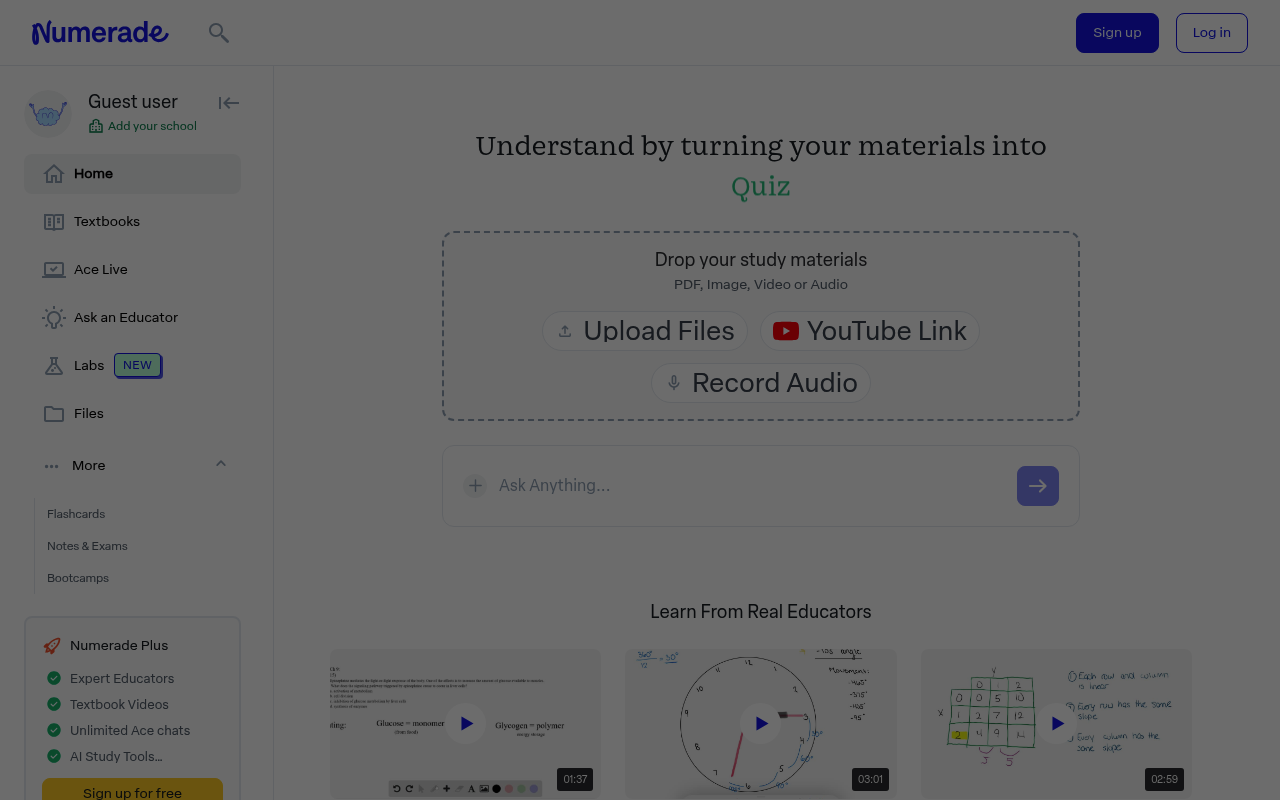Click YouTube Link button
The height and width of the screenshot is (800, 1280).
pyautogui.click(x=870, y=331)
